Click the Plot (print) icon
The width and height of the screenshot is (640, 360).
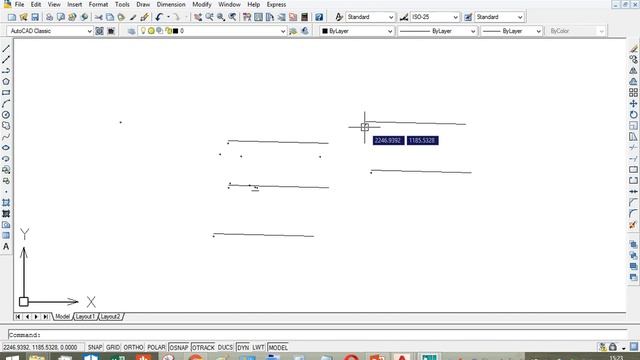49,17
